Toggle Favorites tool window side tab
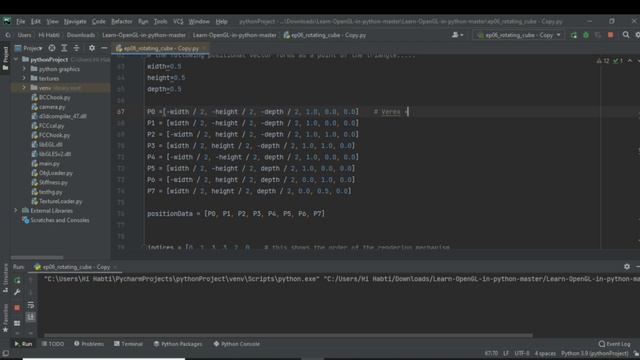 [5, 318]
